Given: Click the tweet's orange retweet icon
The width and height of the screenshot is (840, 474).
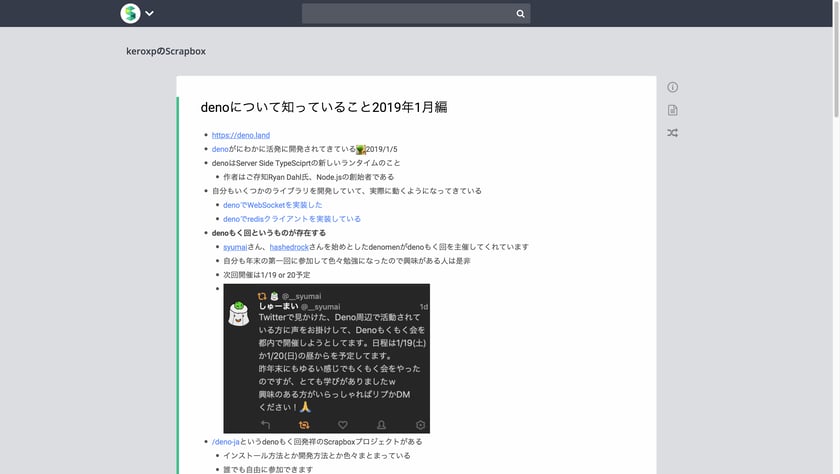Looking at the screenshot, I should pos(304,425).
